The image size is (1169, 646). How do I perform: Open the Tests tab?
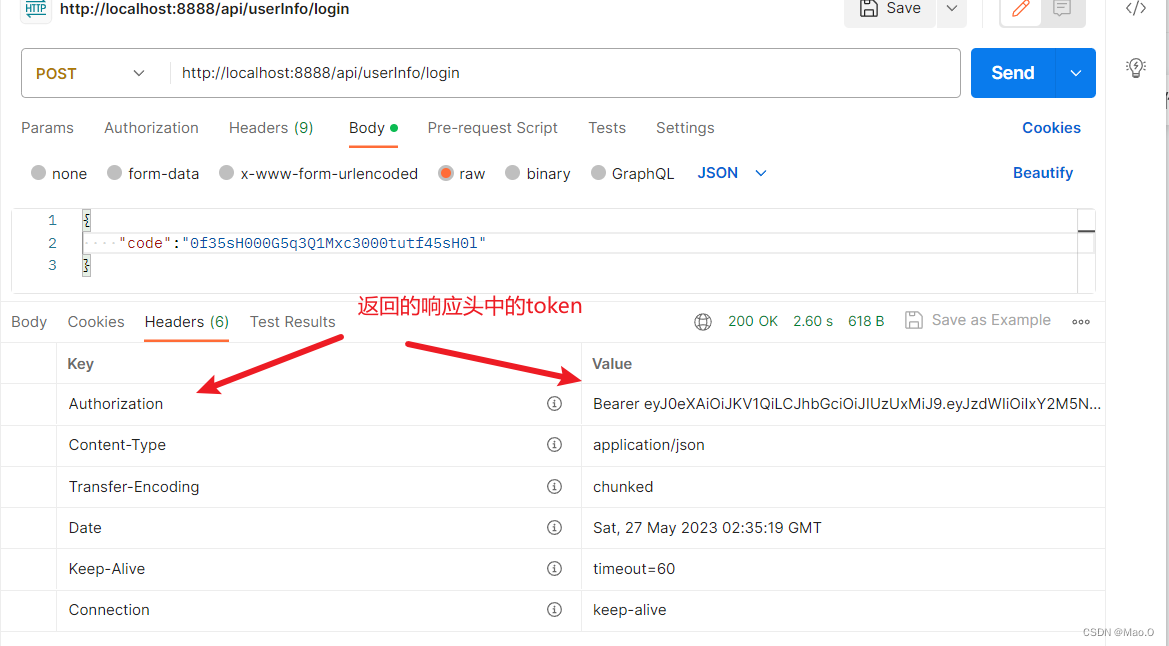tap(607, 128)
